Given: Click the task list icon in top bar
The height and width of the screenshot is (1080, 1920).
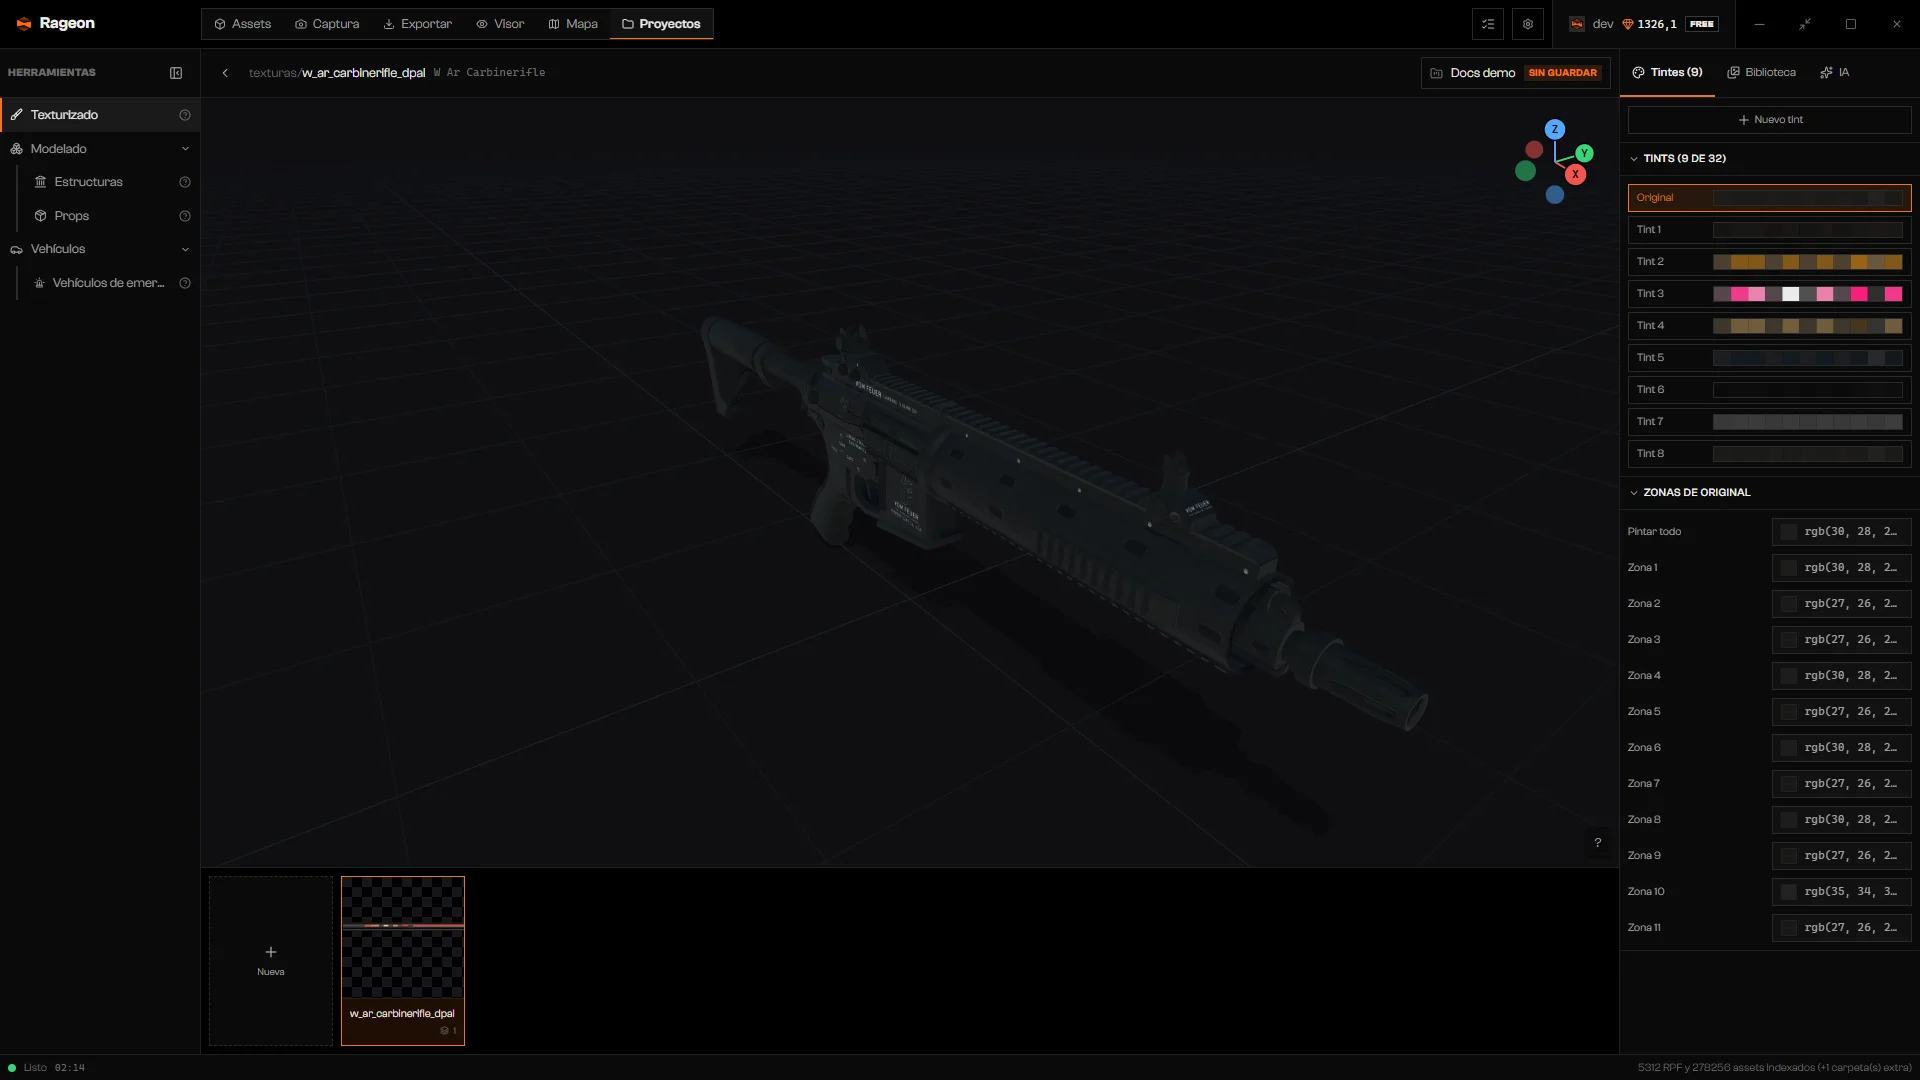Looking at the screenshot, I should 1488,24.
